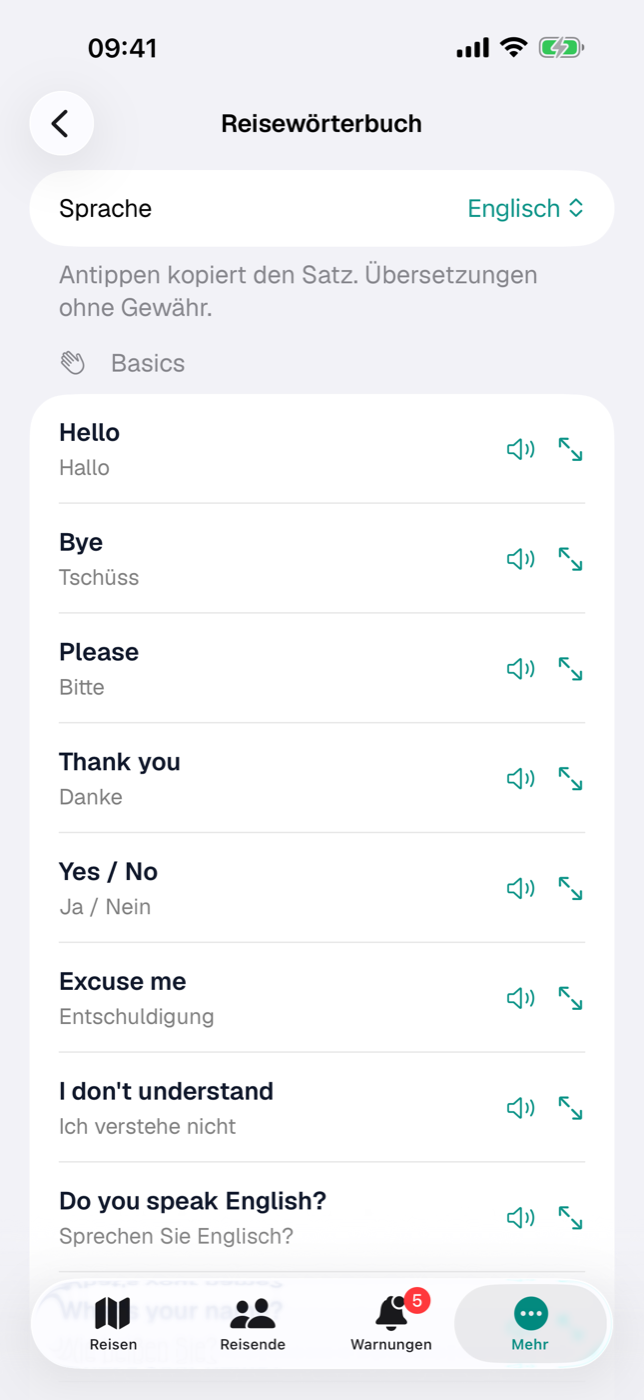The width and height of the screenshot is (644, 1400).
Task: Select the Mehr tab
Action: [x=530, y=1324]
